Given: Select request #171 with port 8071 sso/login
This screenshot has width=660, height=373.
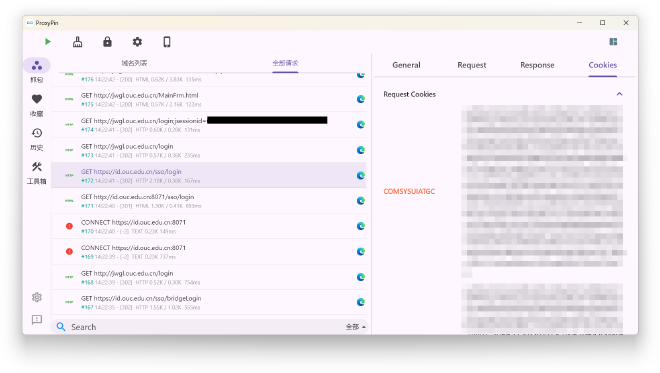Looking at the screenshot, I should pos(209,201).
